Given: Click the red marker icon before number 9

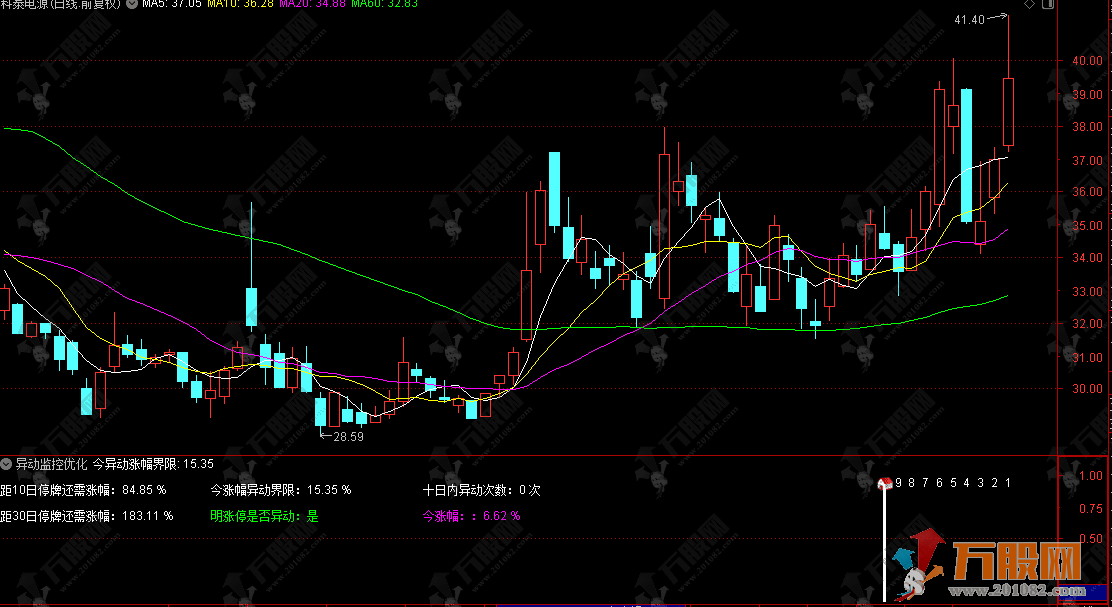Looking at the screenshot, I should click(885, 484).
